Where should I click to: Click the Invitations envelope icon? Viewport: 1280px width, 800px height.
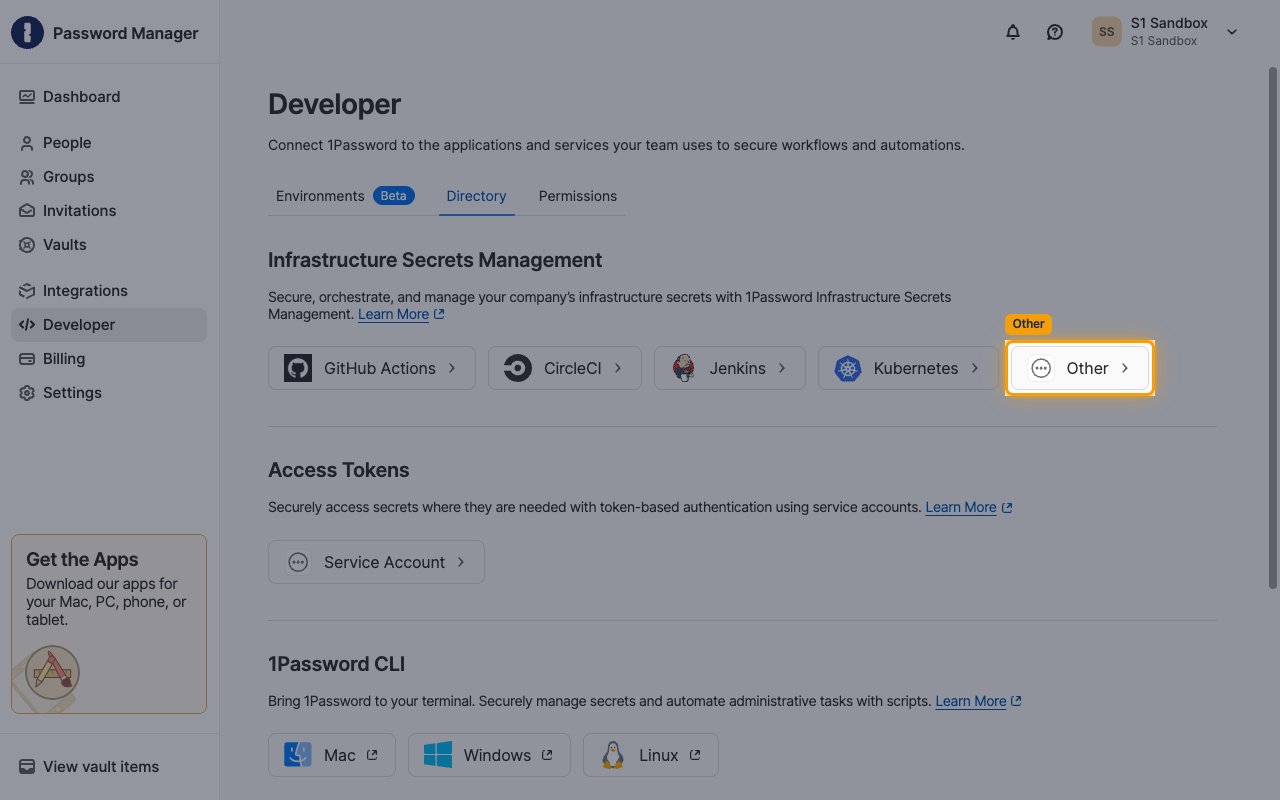pyautogui.click(x=27, y=211)
